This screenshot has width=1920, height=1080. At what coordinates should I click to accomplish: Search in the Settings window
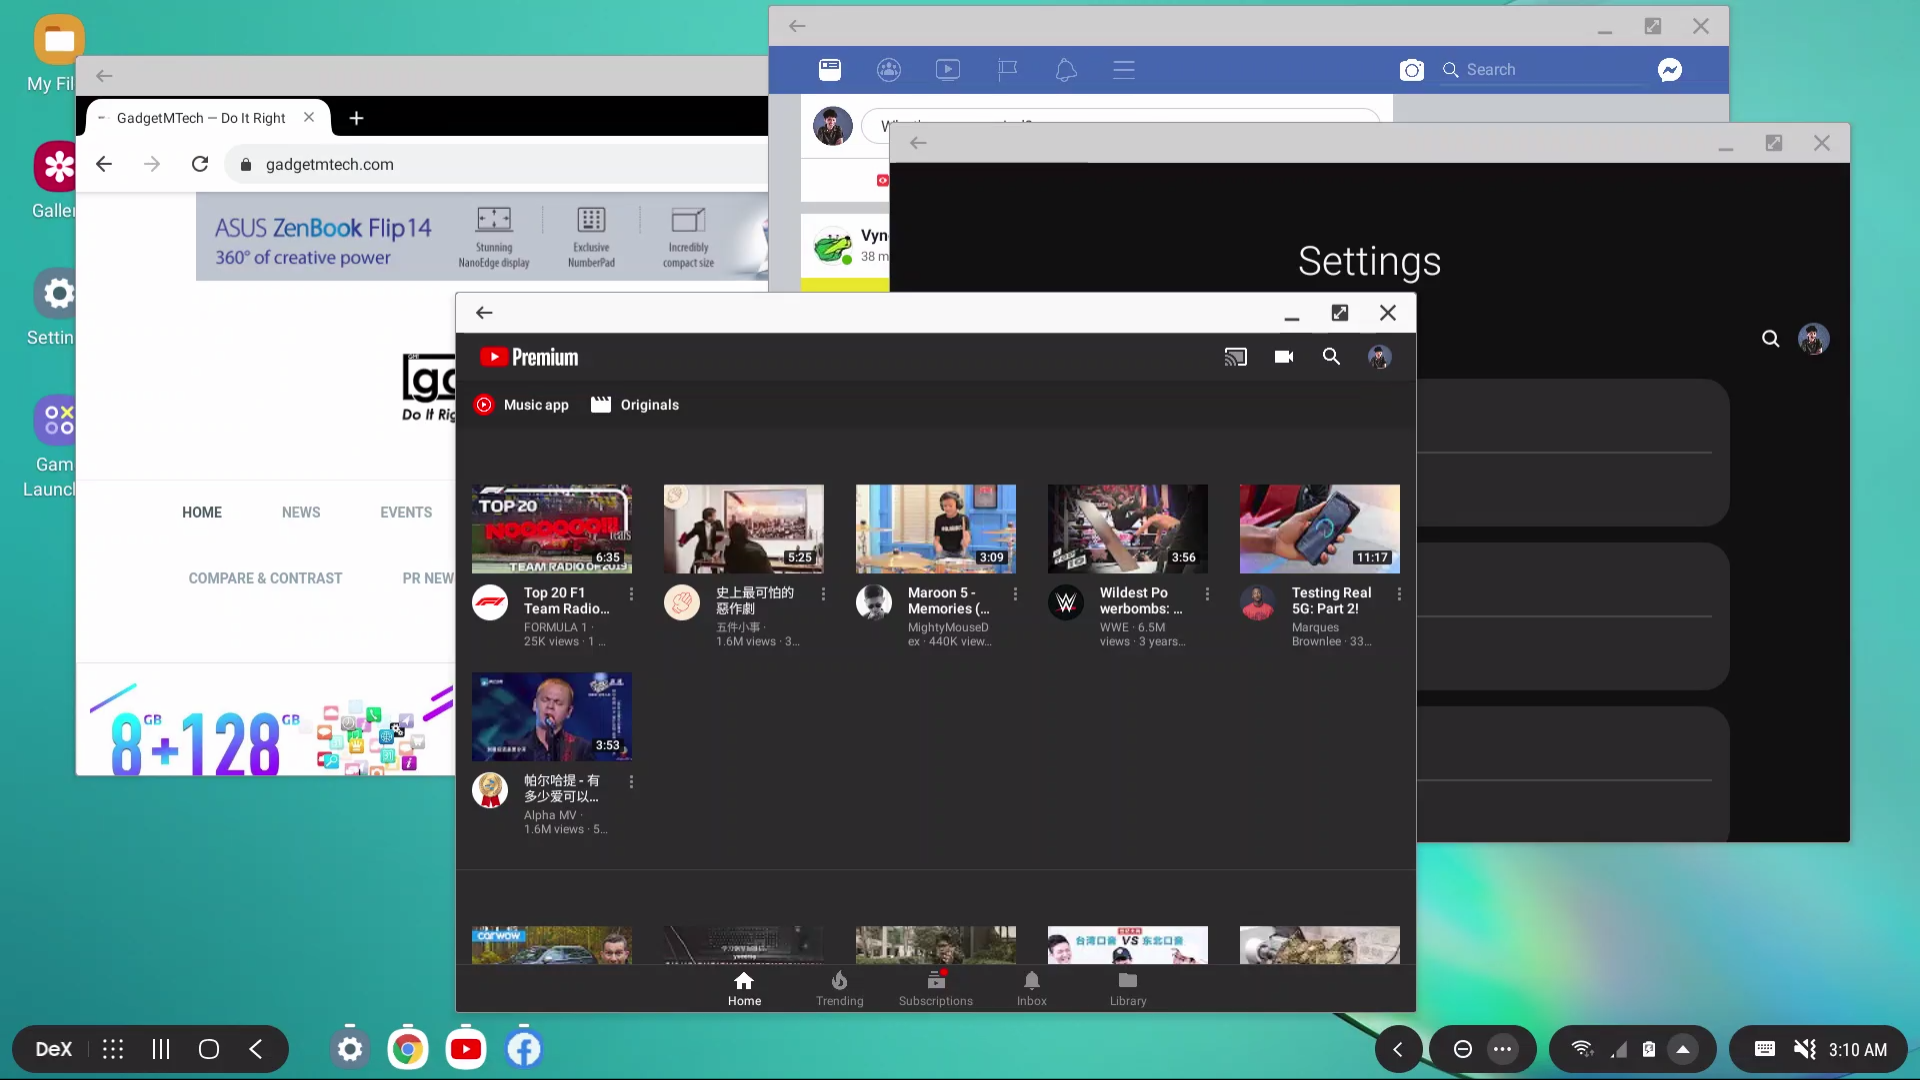(x=1771, y=339)
